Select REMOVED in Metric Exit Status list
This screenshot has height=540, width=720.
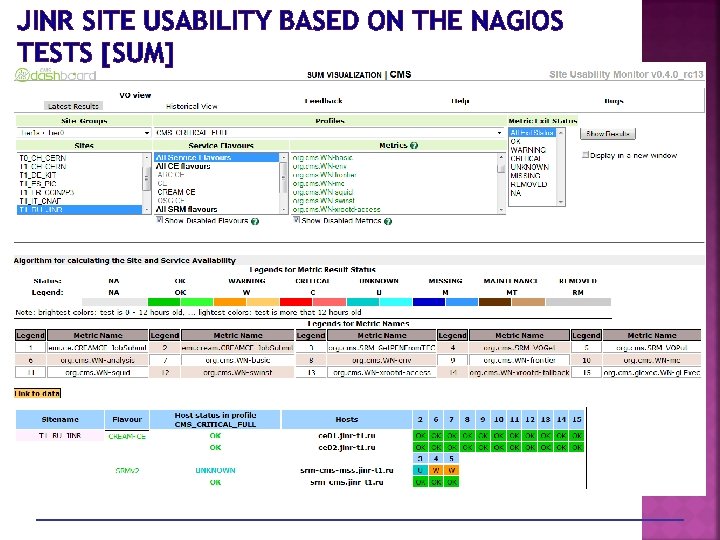529,185
